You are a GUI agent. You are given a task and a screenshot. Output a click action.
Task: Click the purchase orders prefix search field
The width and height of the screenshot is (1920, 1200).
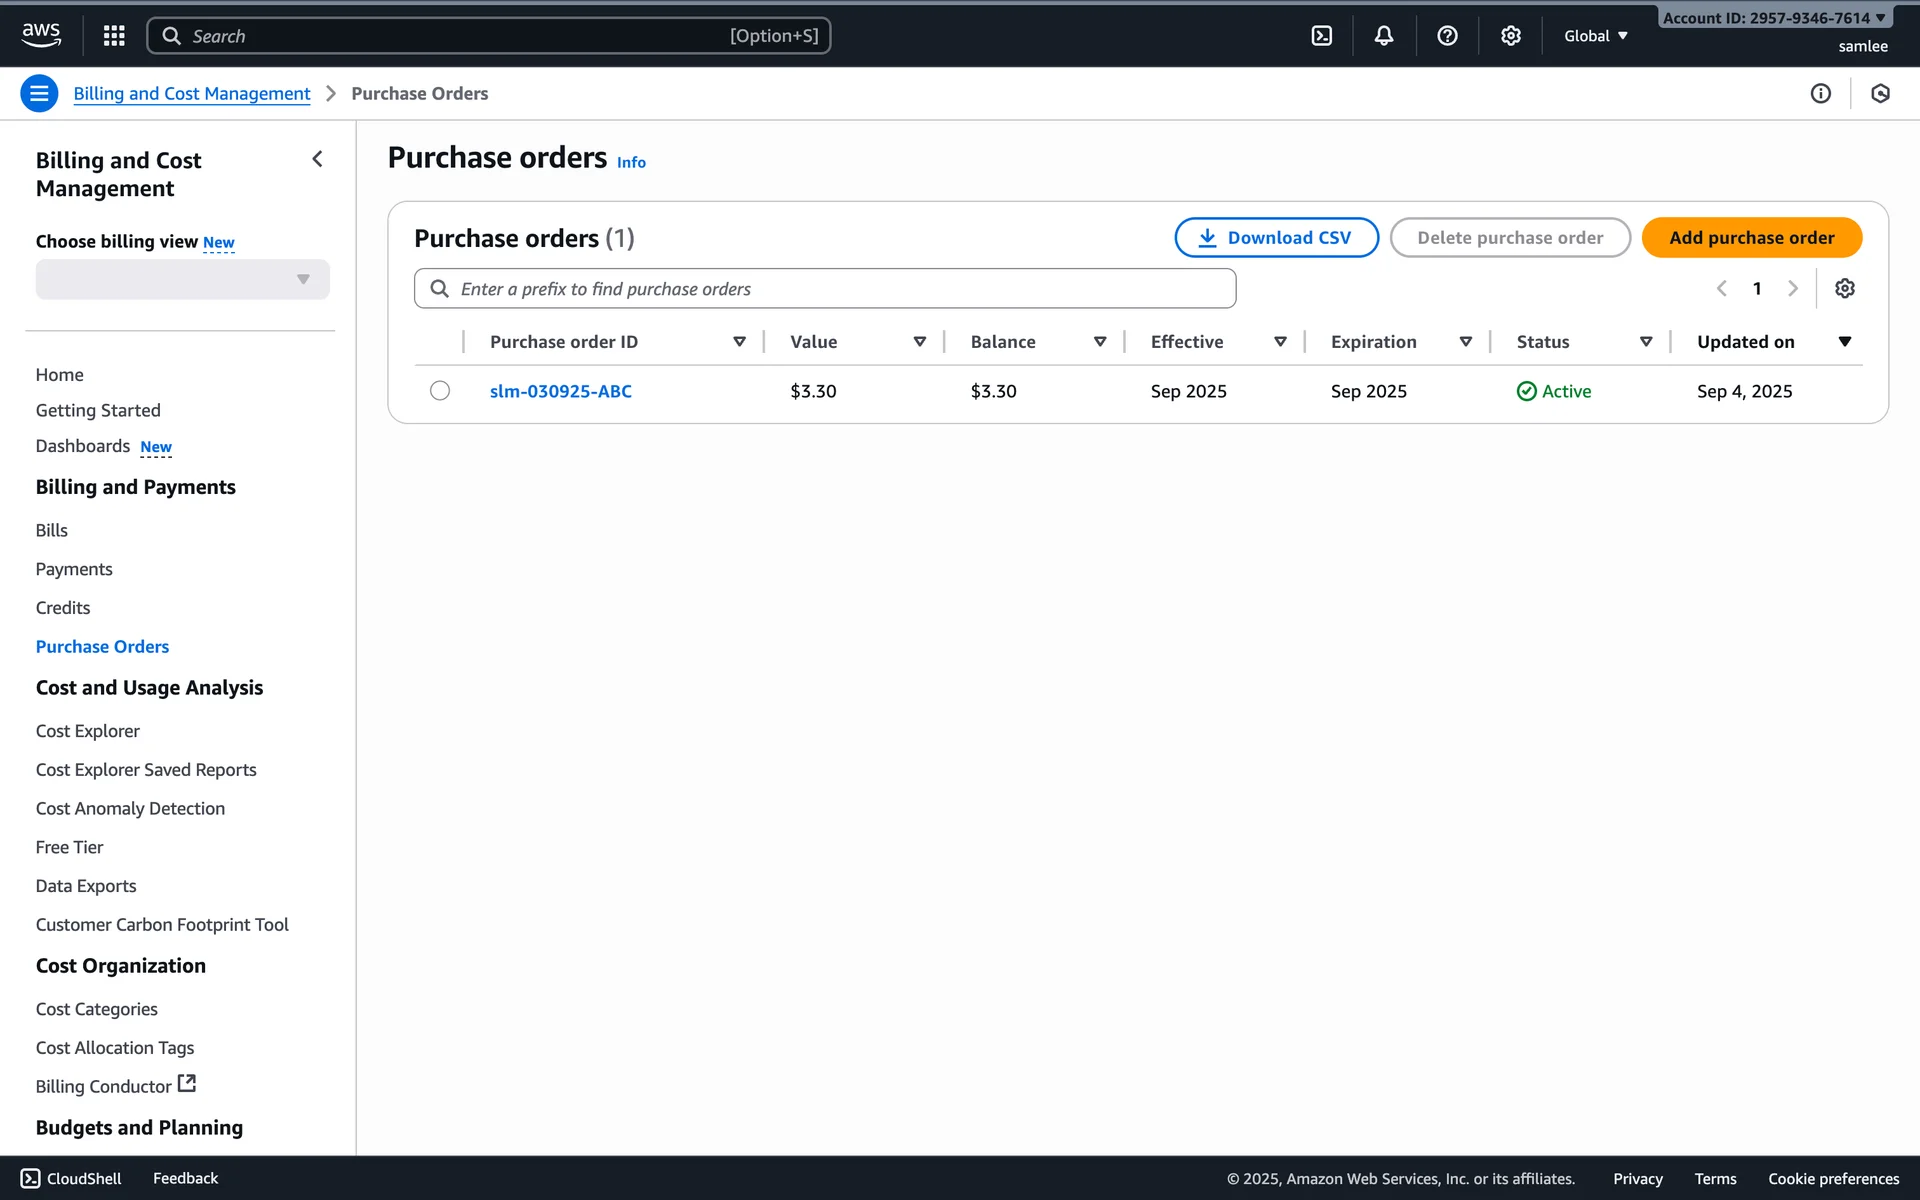[x=825, y=289]
